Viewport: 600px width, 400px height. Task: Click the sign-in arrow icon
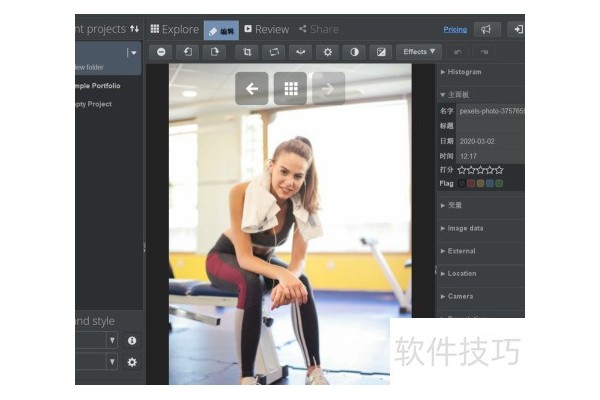tap(517, 29)
